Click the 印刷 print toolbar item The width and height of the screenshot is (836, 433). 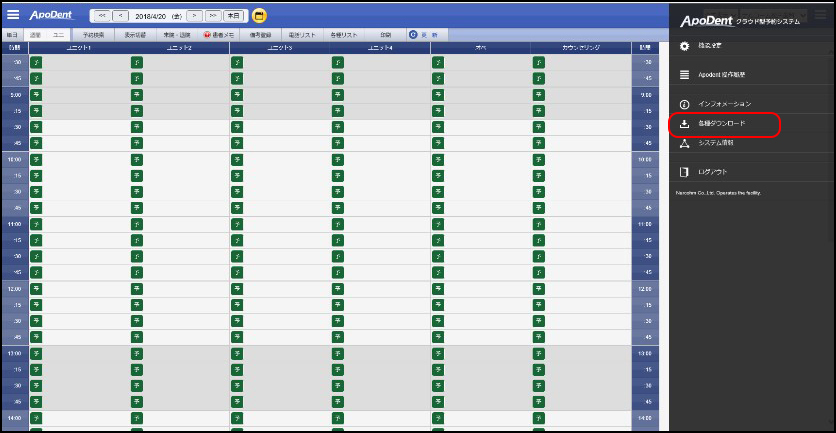[385, 34]
